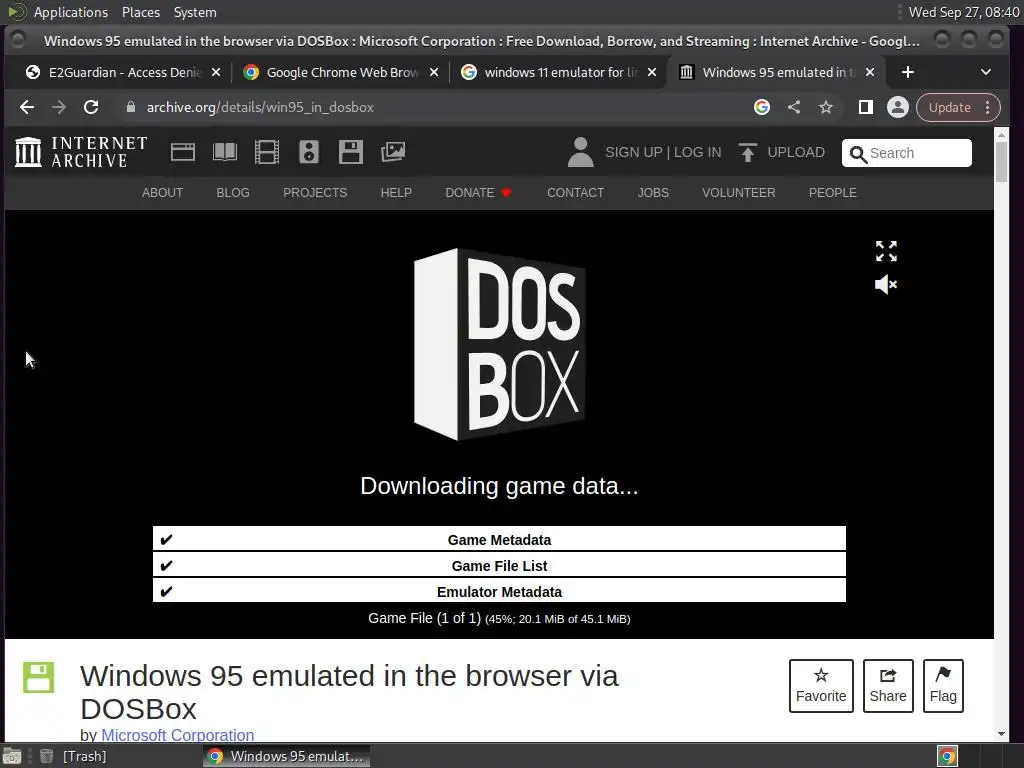Expand the tab search dropdown arrow
The image size is (1024, 768).
986,72
